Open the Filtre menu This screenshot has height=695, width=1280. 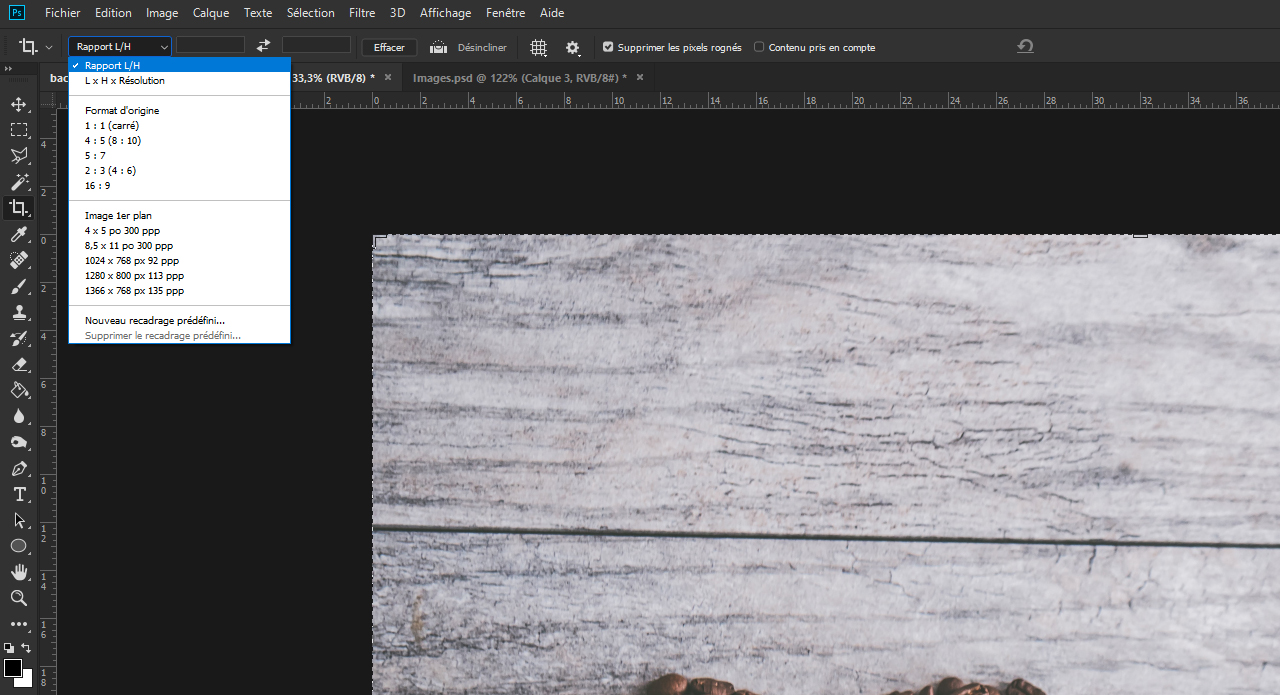363,13
